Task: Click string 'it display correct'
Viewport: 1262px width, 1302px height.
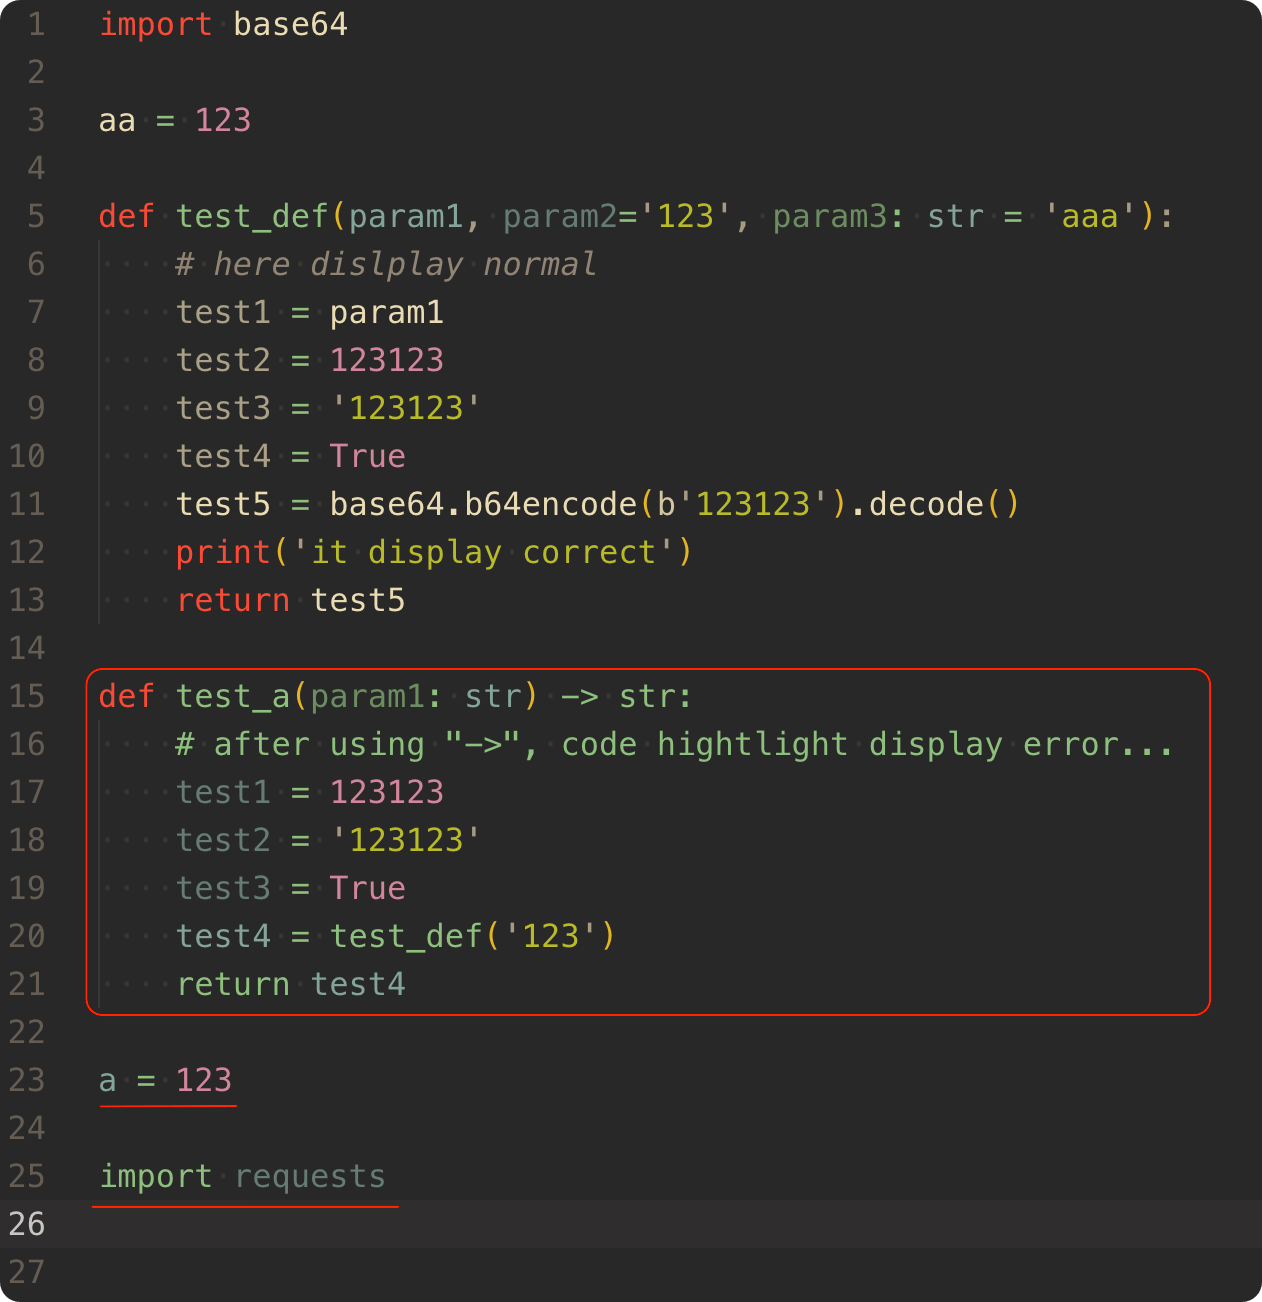Action: [x=484, y=552]
